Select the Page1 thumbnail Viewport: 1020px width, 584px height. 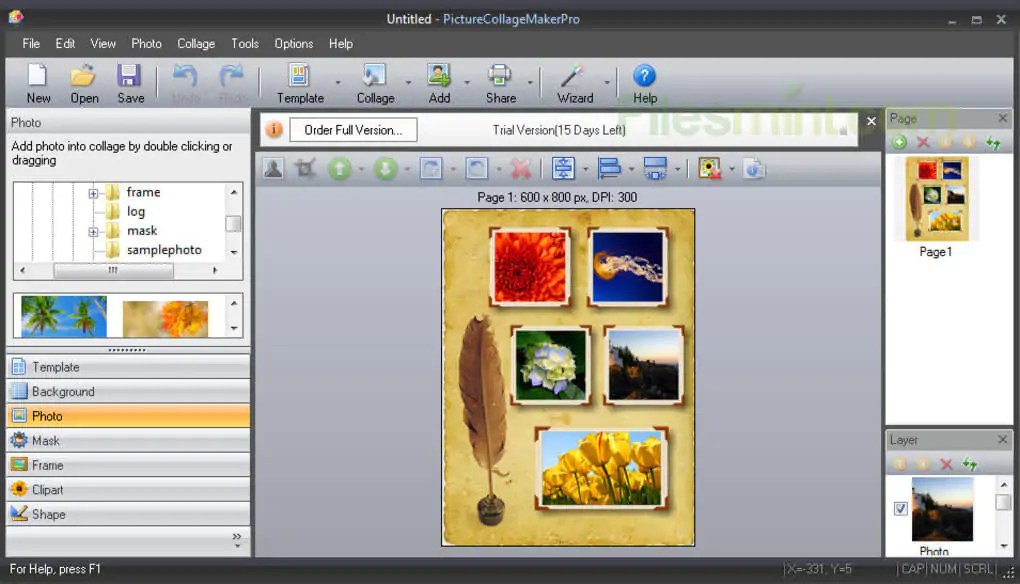[936, 198]
